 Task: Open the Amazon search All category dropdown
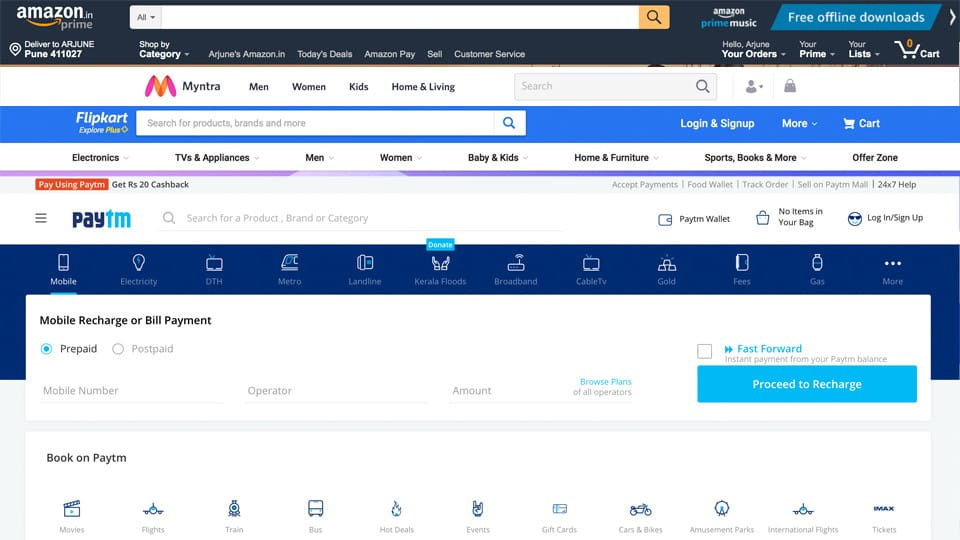(146, 17)
